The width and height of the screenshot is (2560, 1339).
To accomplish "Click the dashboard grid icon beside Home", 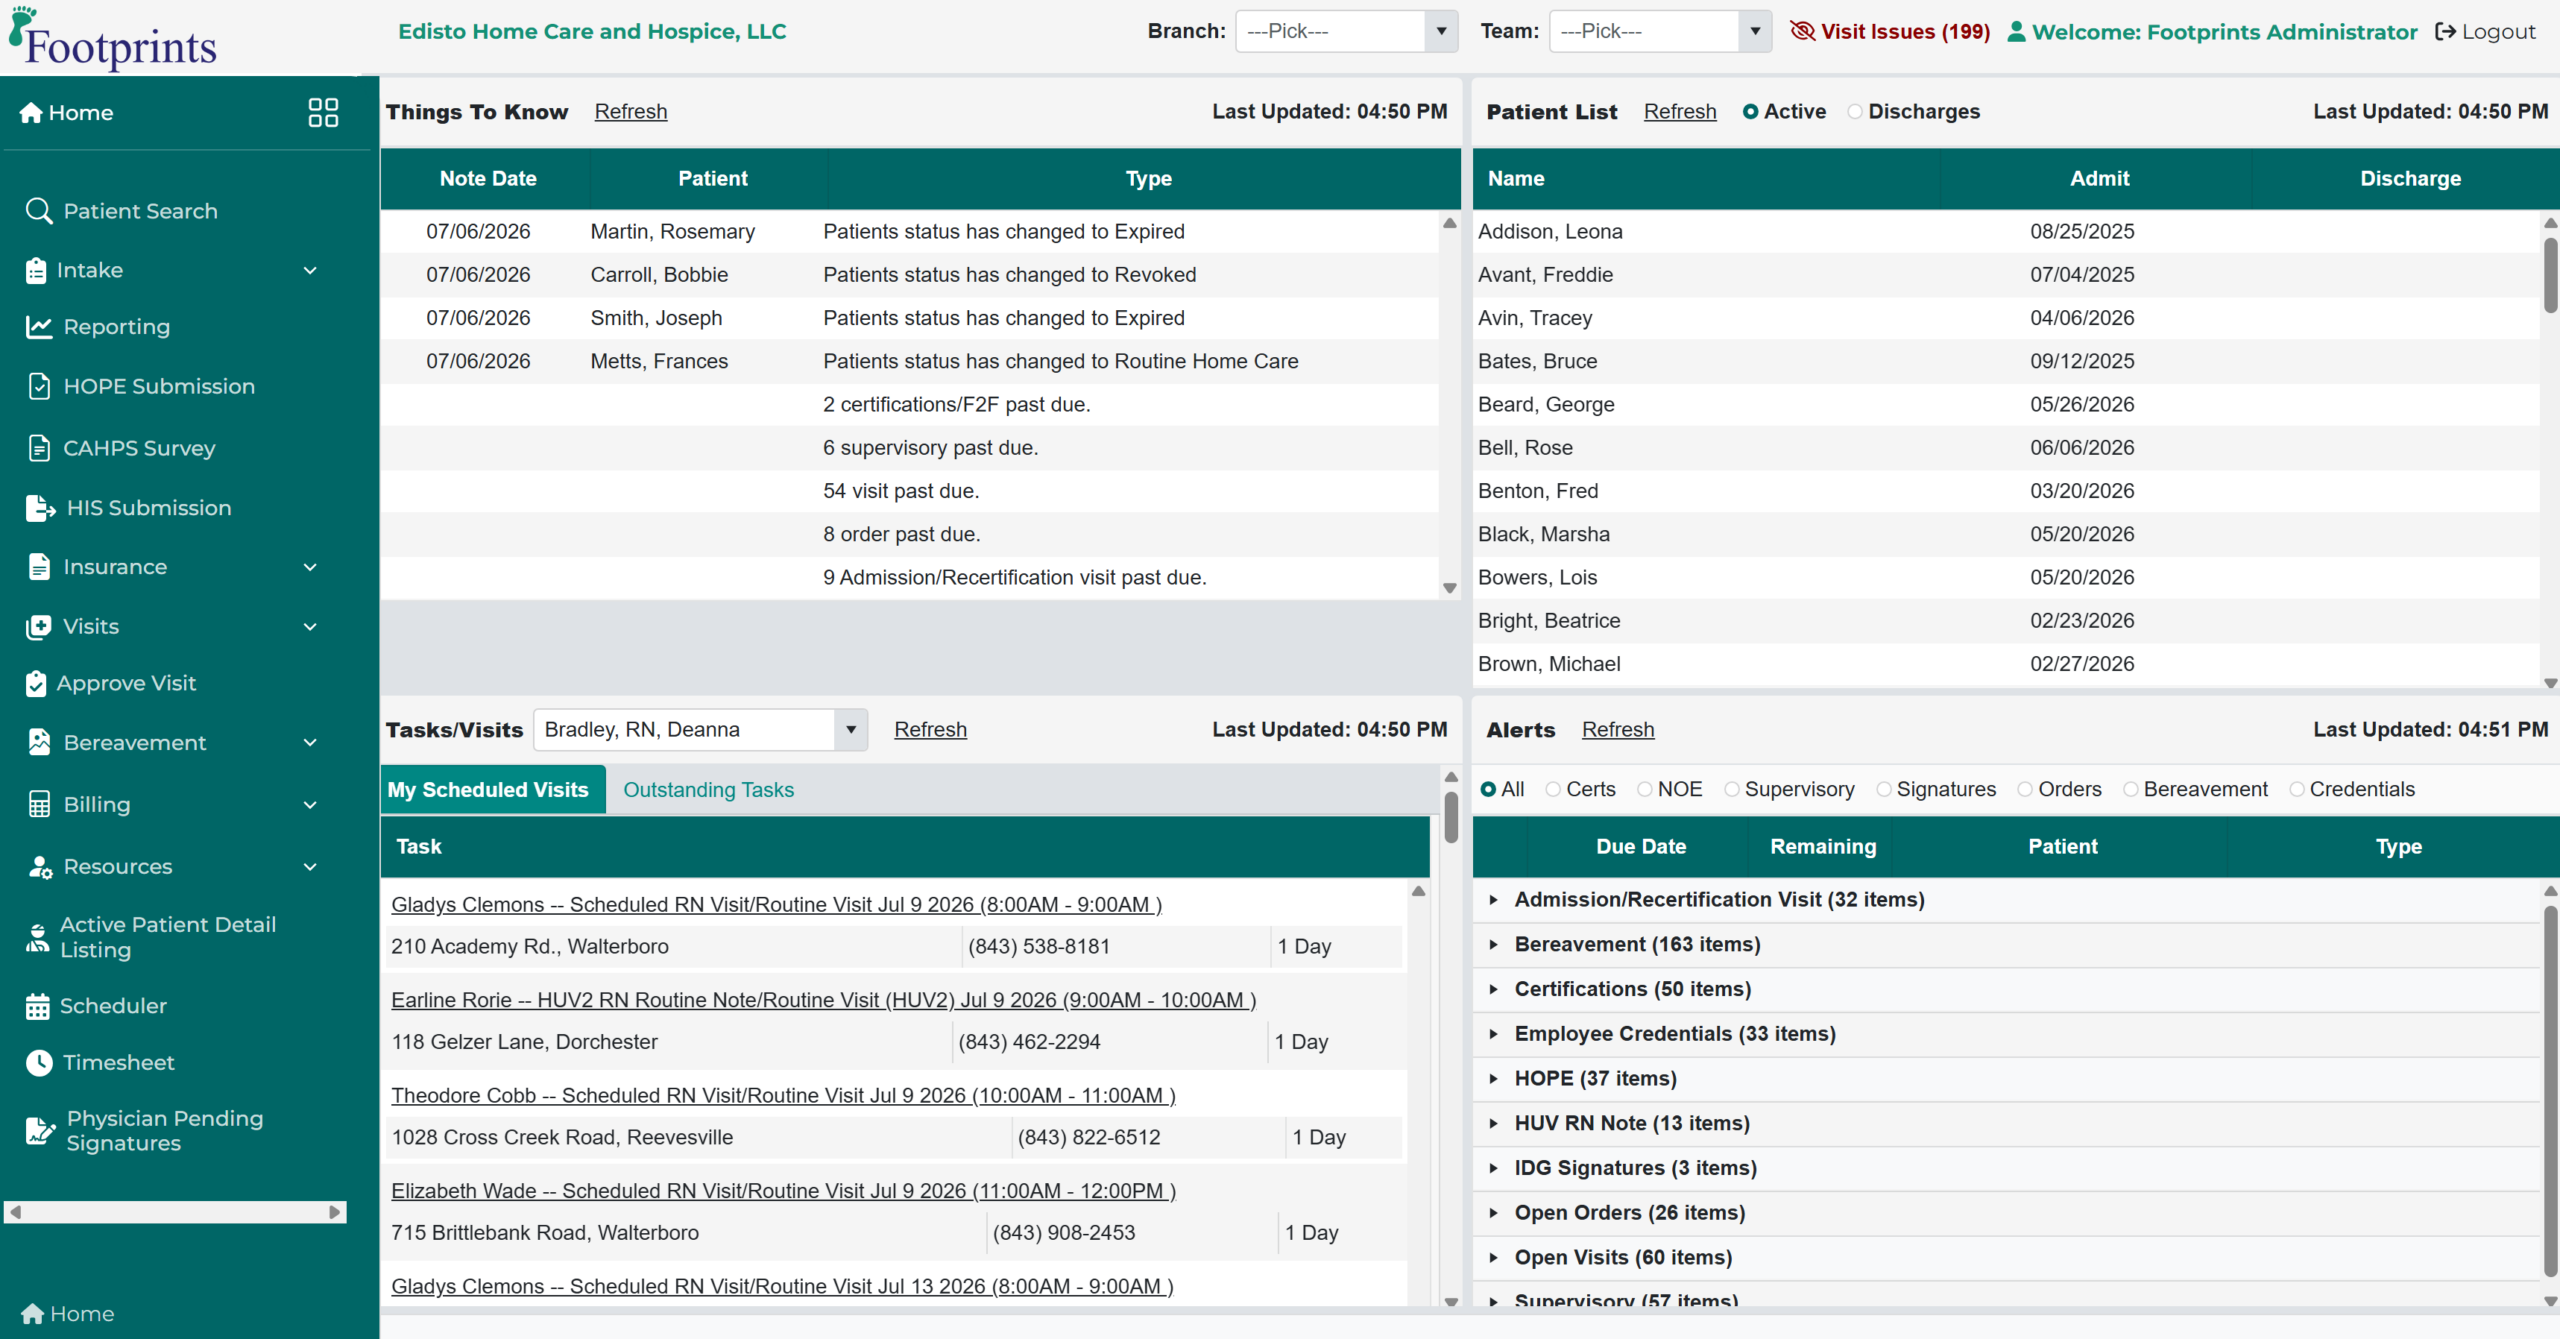I will (323, 112).
